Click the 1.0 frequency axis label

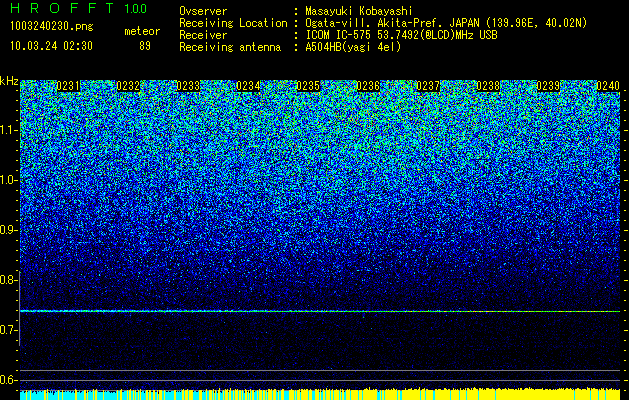pos(7,180)
